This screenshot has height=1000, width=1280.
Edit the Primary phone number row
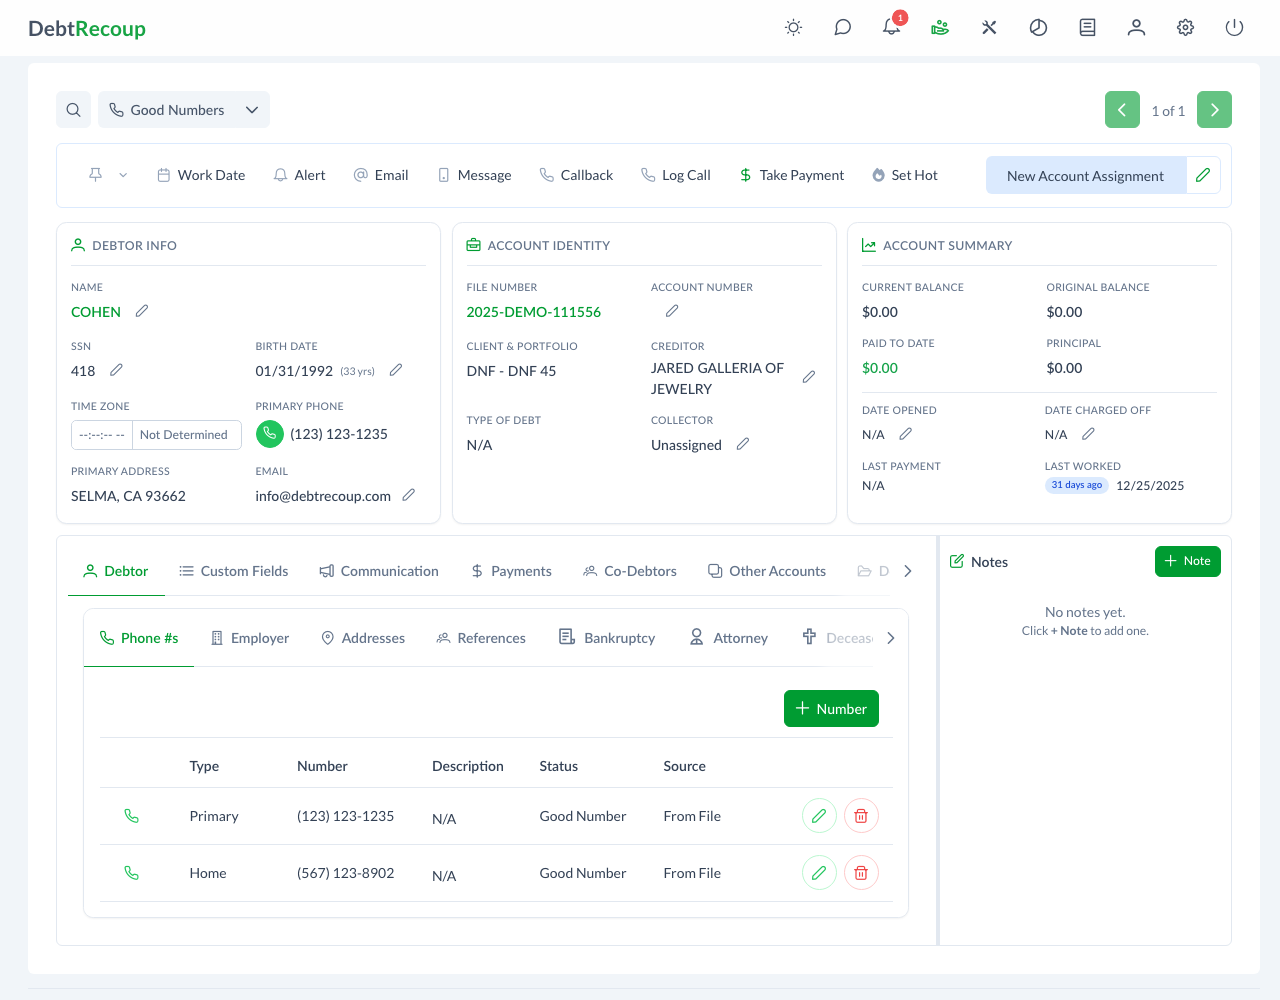(x=819, y=816)
